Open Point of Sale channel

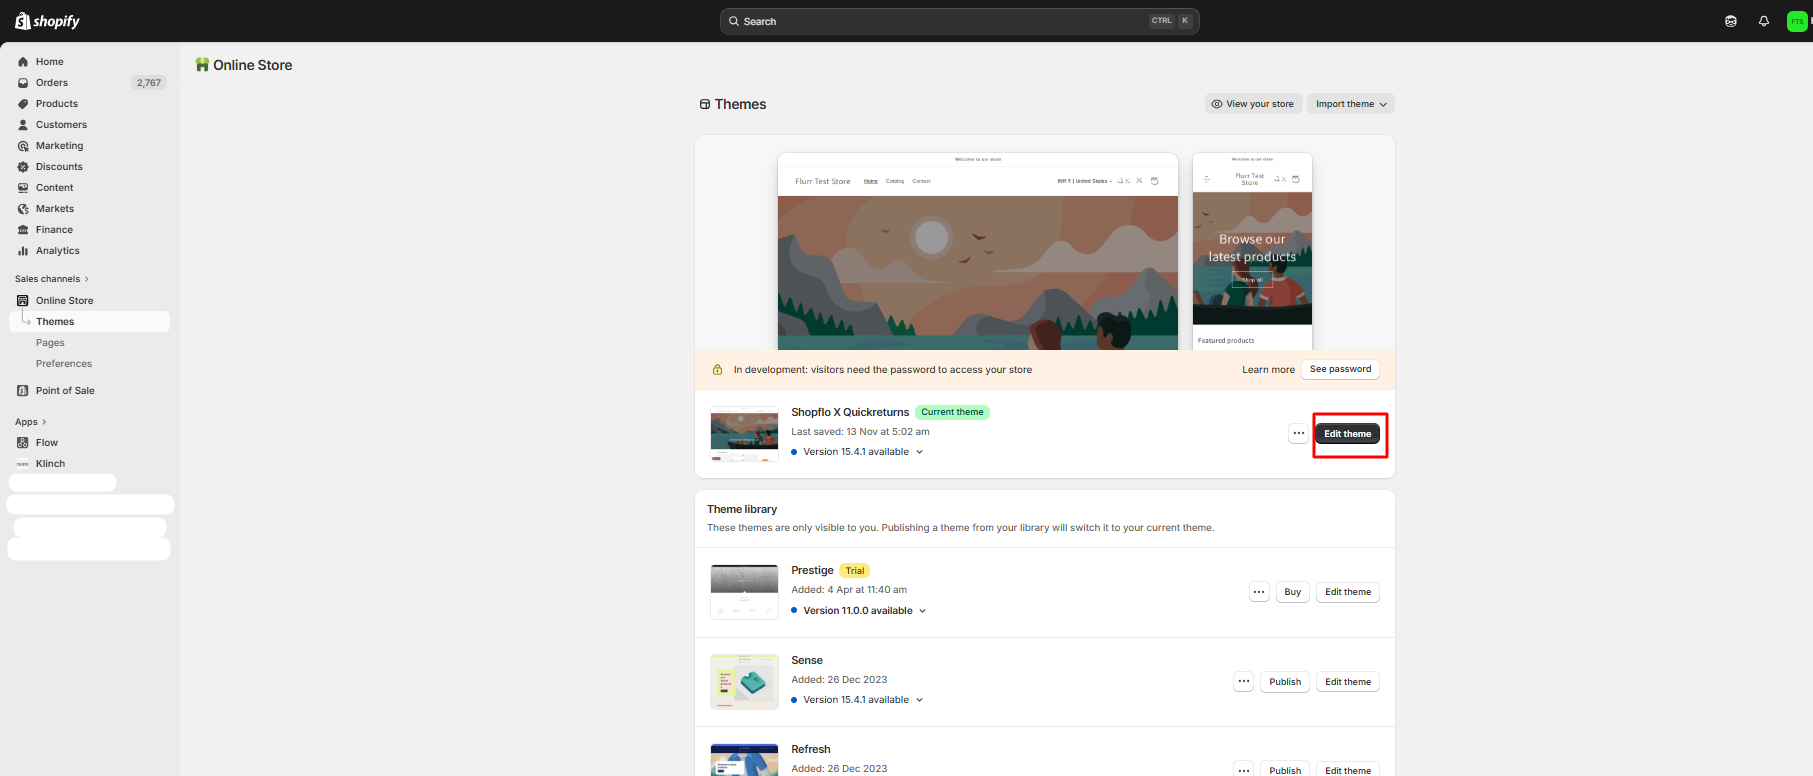[x=65, y=391]
